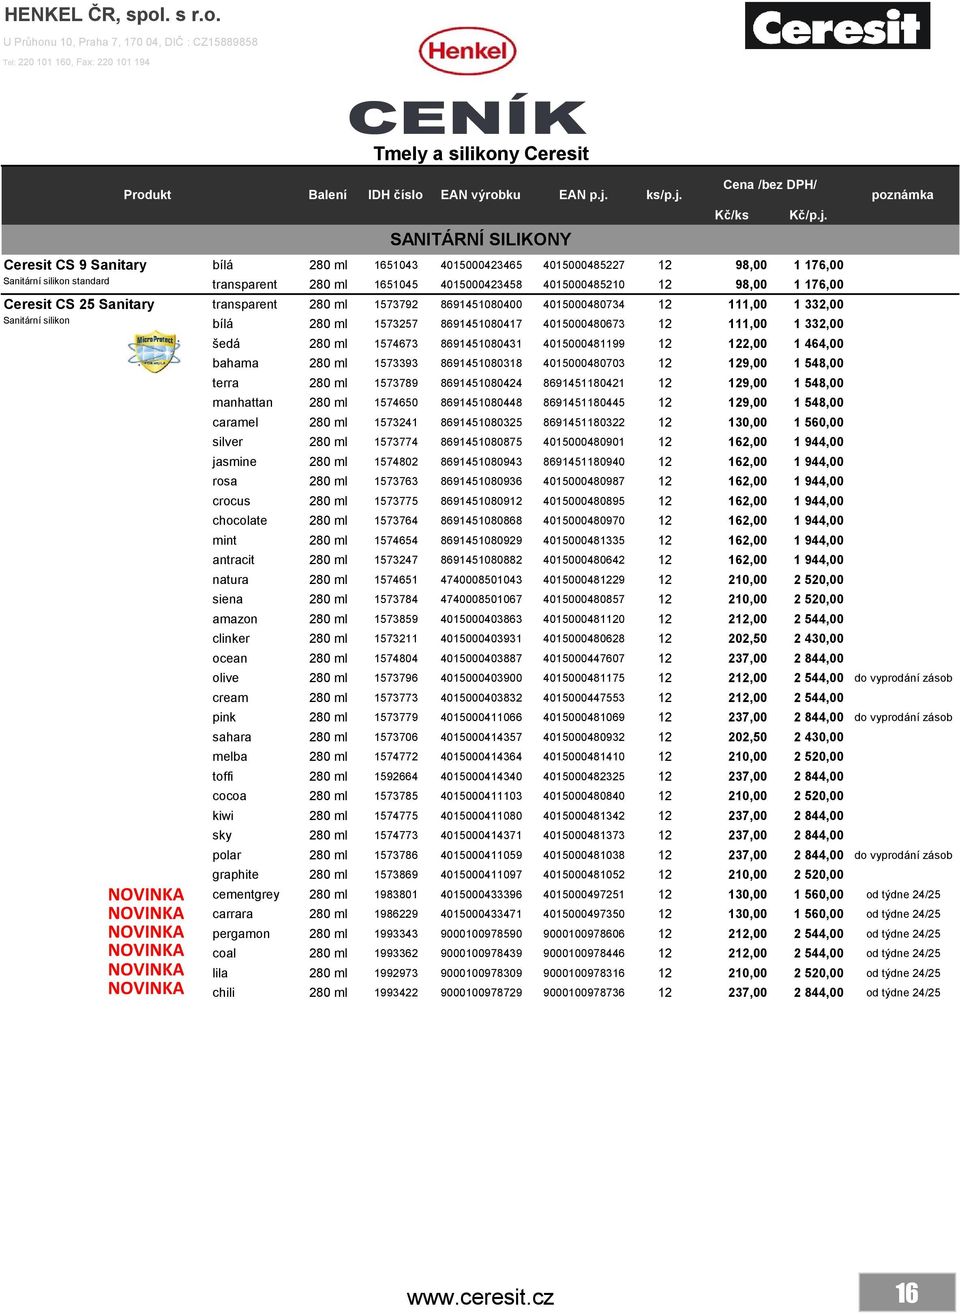Click the Micro Protect shield badge
The image size is (960, 1314).
[155, 352]
